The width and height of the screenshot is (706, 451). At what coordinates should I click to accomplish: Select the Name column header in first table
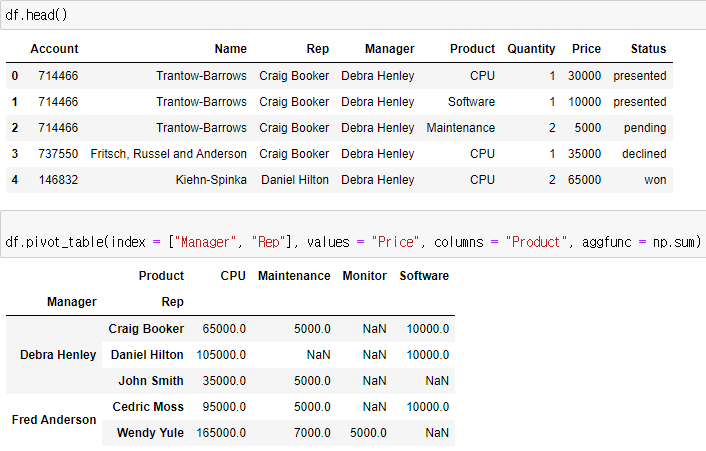[x=231, y=49]
